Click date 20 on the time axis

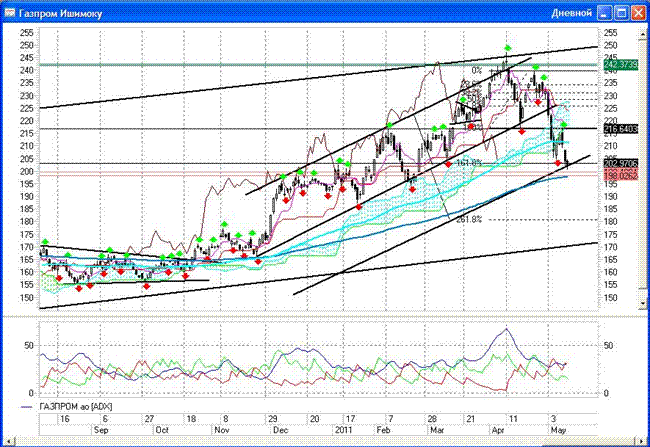(314, 419)
